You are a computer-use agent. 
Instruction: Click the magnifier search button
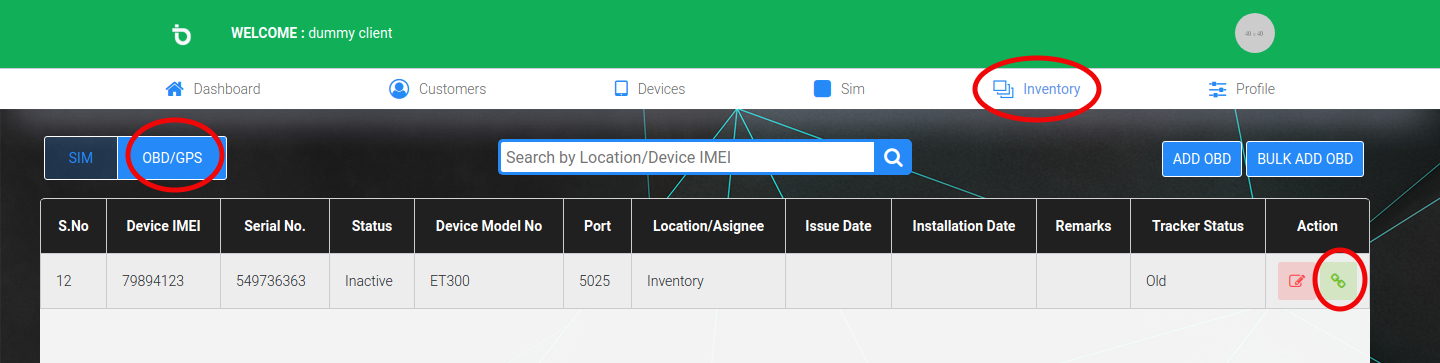pyautogui.click(x=893, y=157)
